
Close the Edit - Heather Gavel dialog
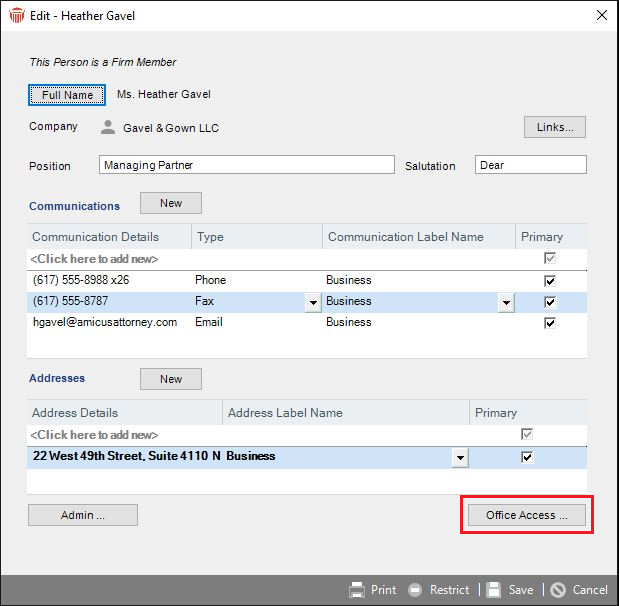pyautogui.click(x=602, y=15)
